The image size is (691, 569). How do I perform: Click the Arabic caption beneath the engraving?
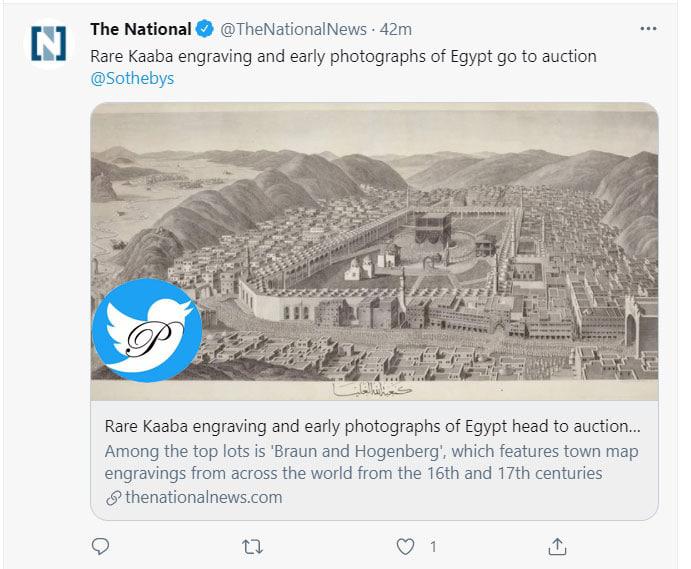pos(378,388)
